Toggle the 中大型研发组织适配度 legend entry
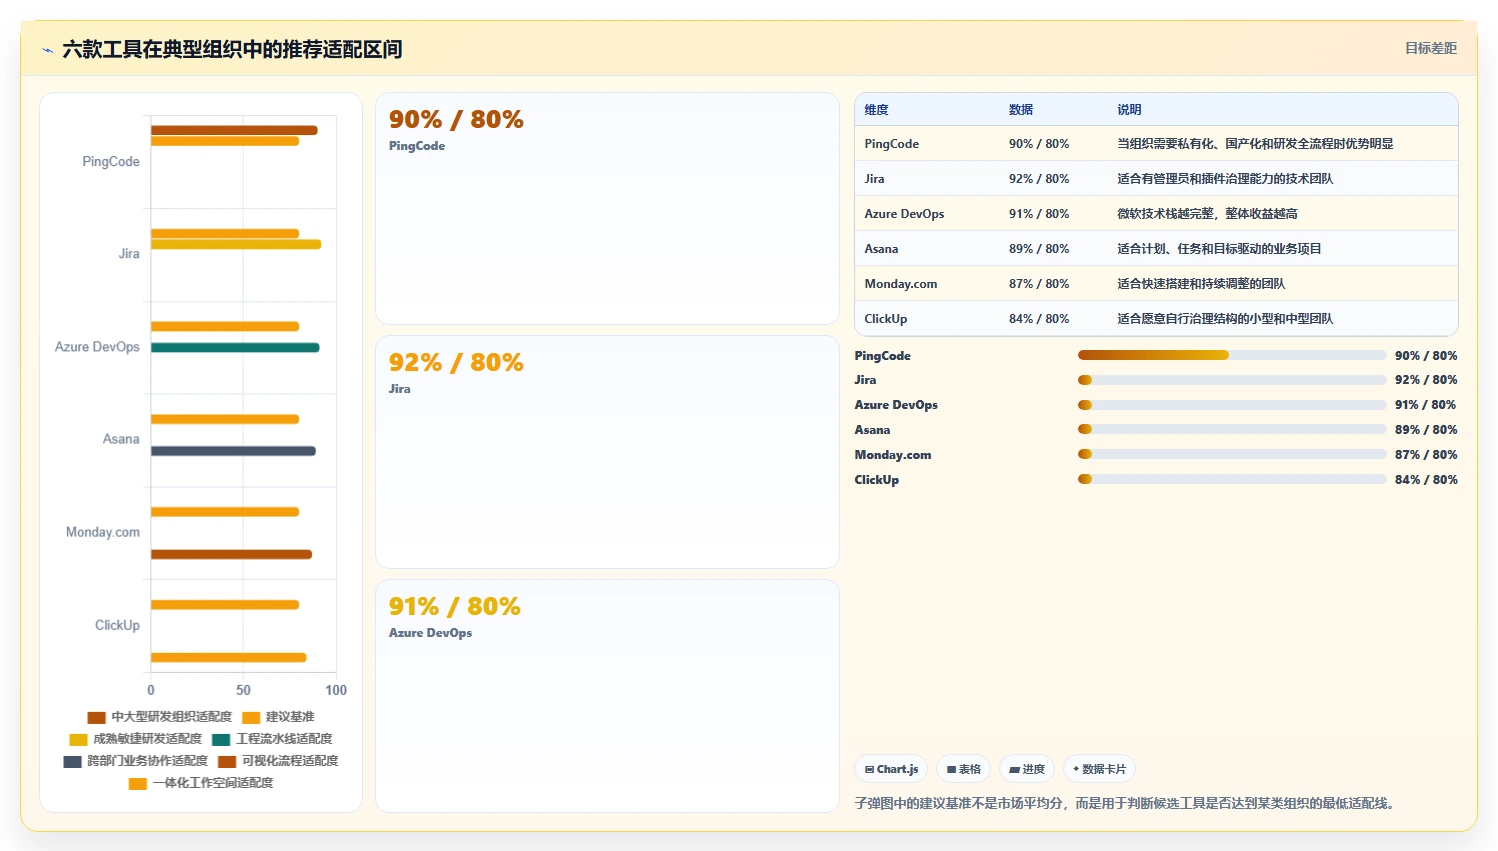 160,717
